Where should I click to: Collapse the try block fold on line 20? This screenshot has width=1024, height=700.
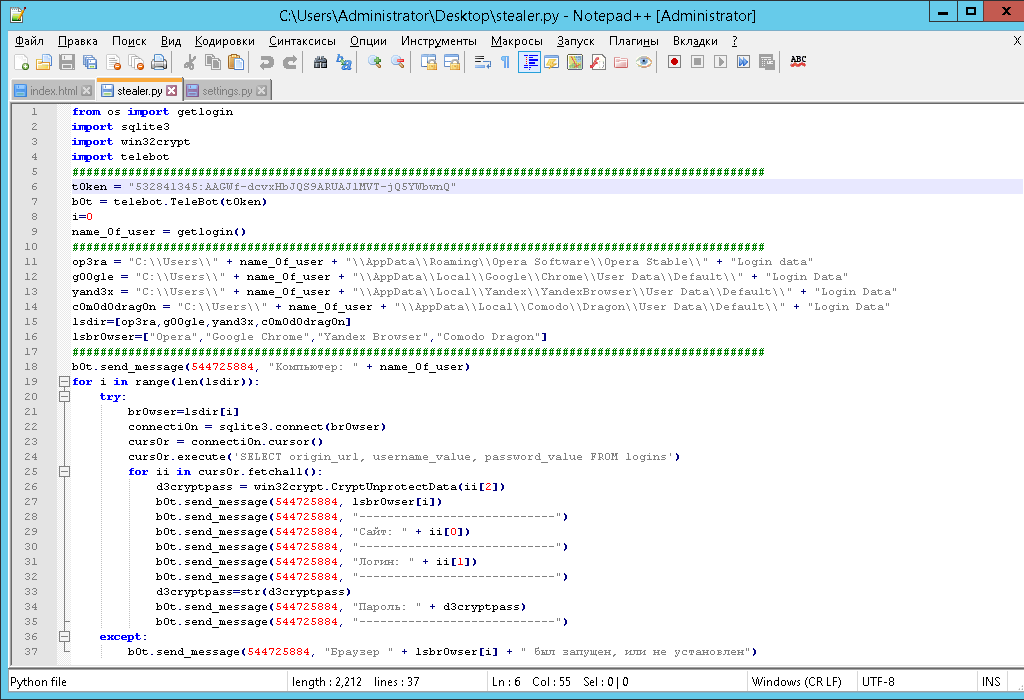point(64,396)
